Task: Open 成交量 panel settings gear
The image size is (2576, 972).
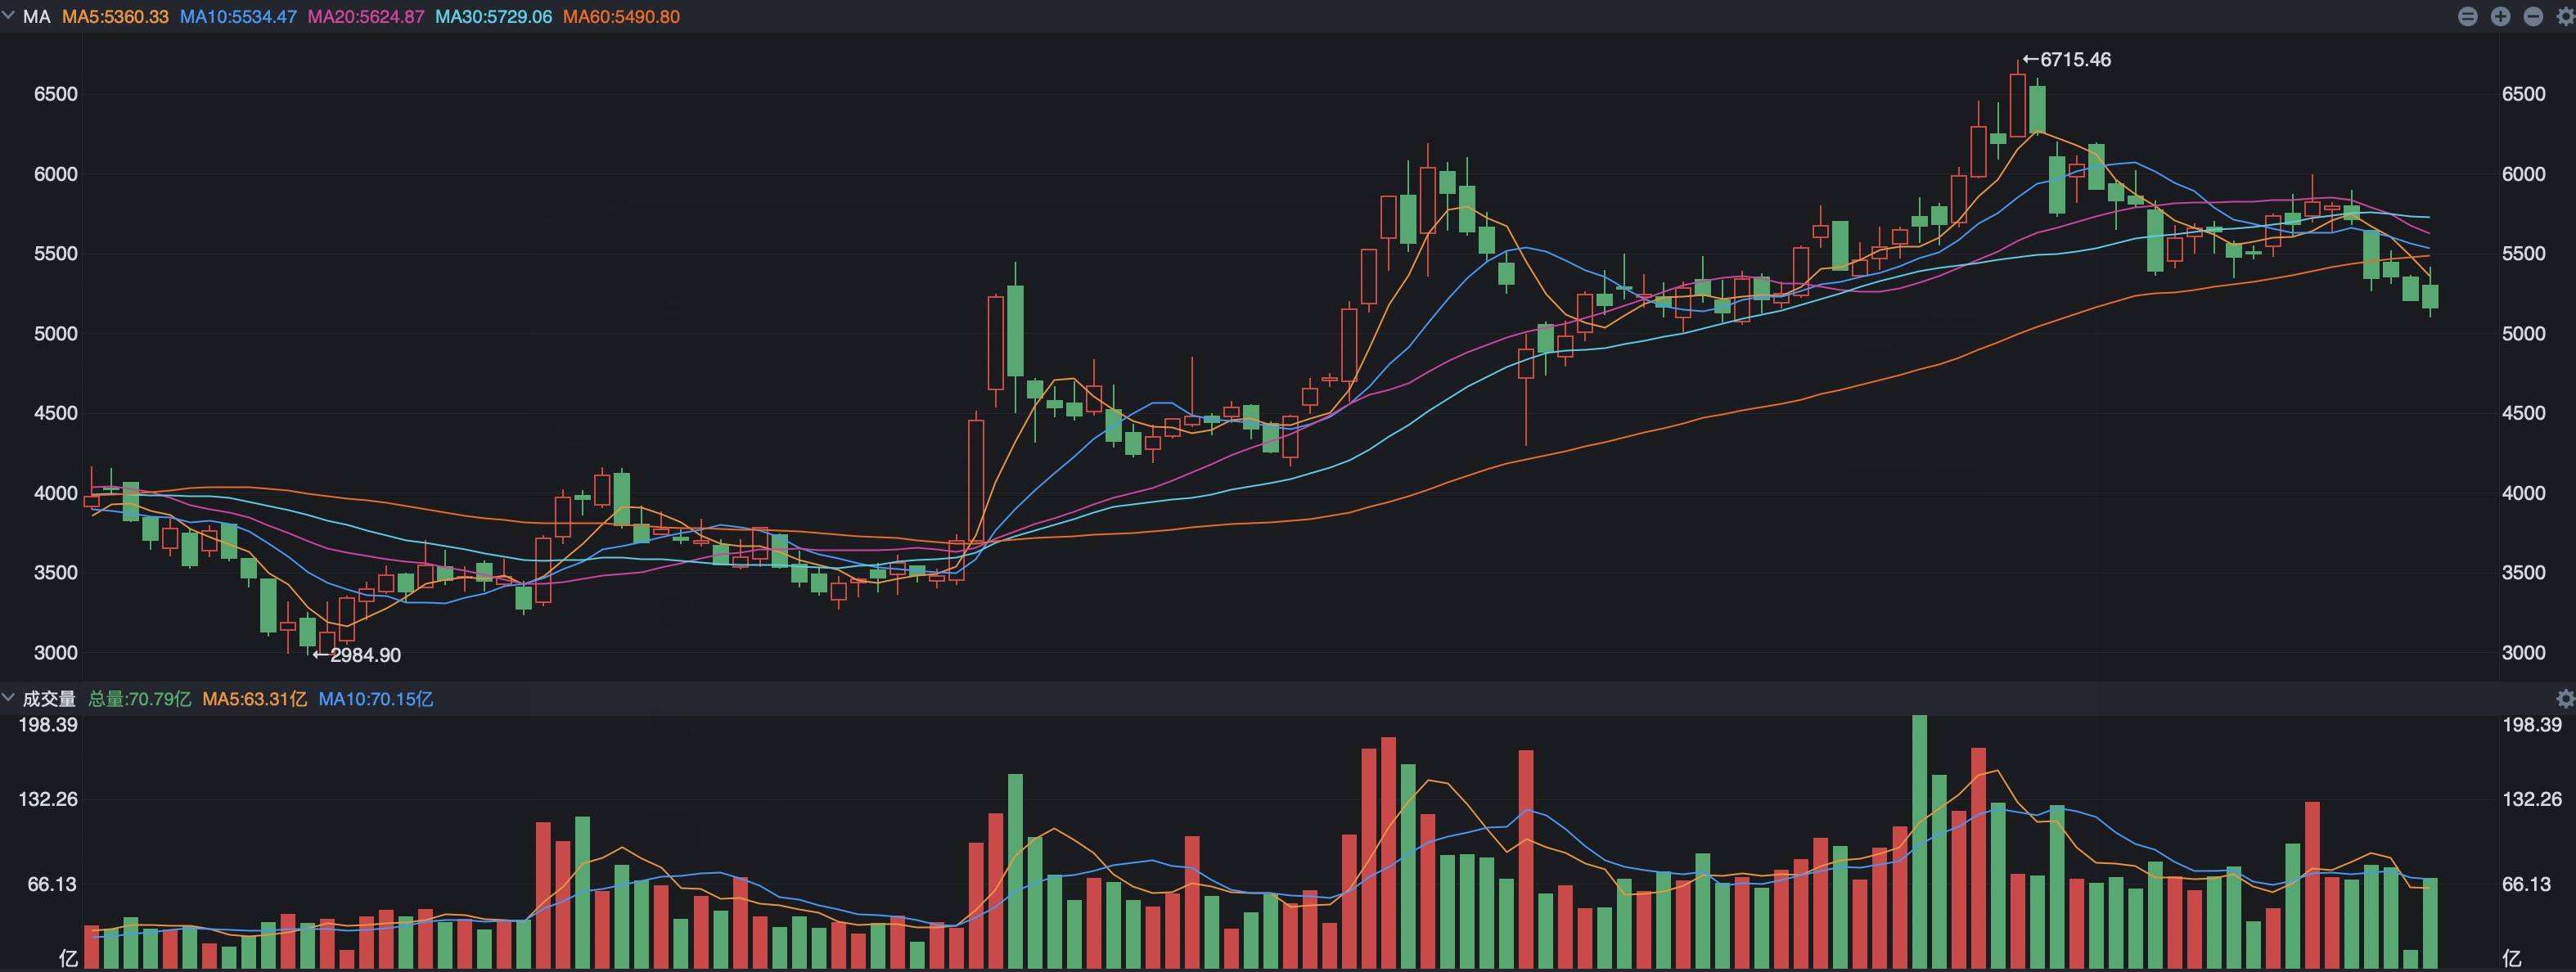Action: [x=2565, y=698]
